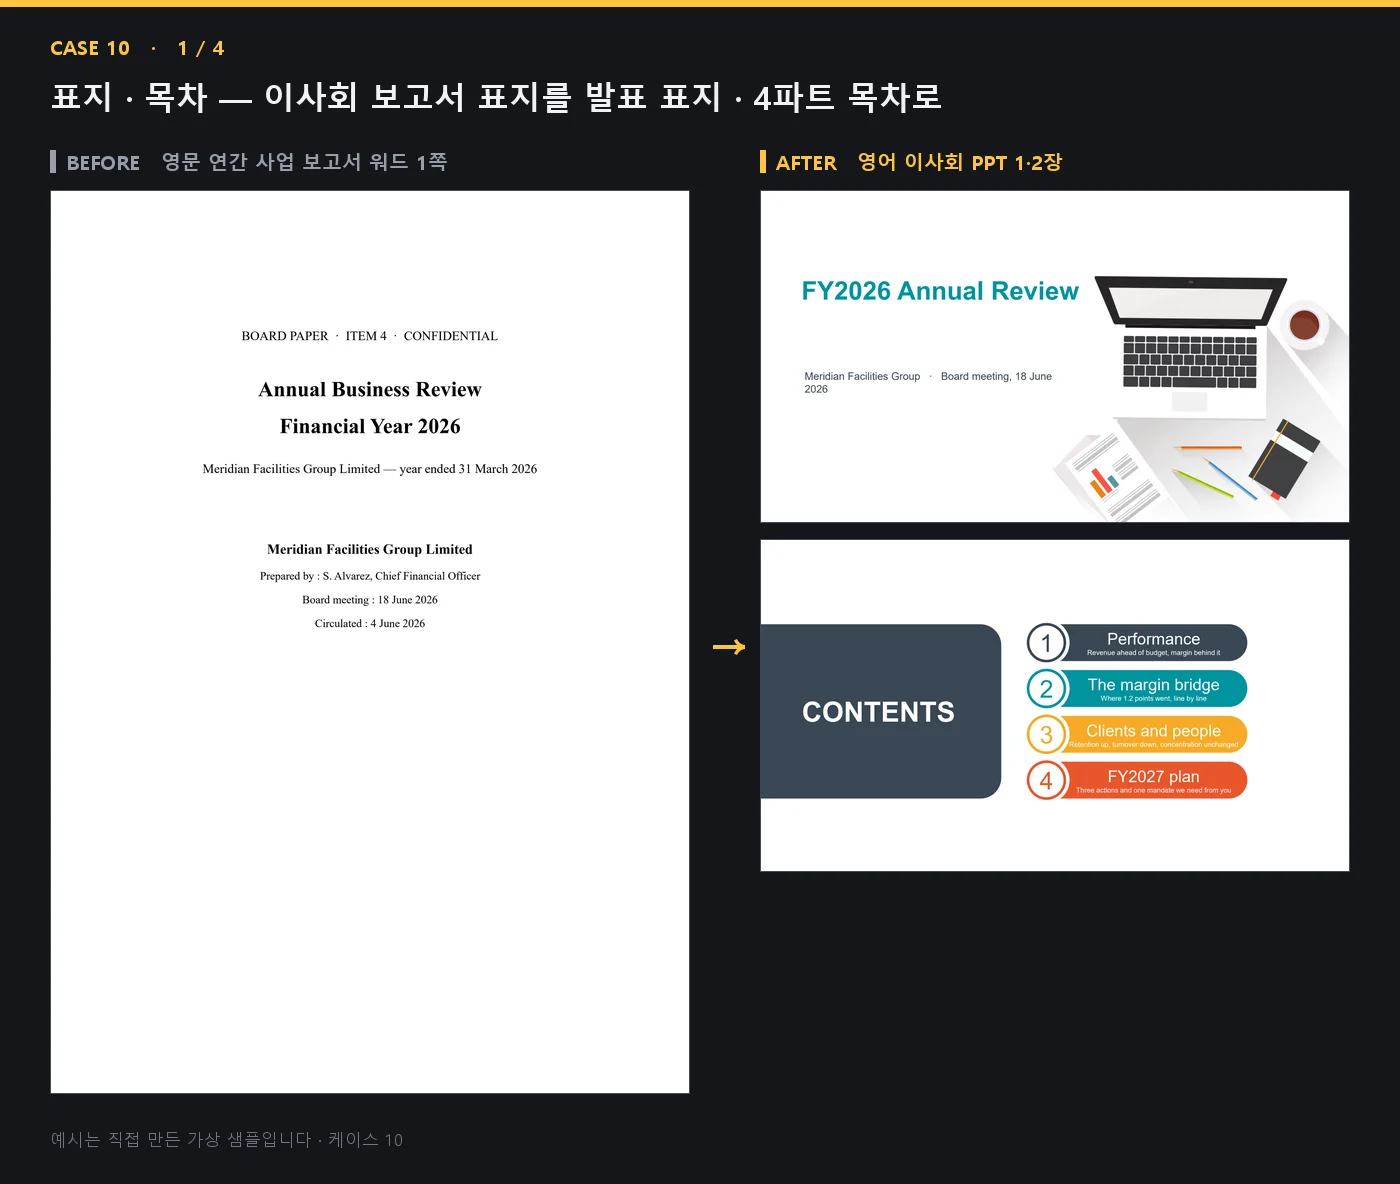The width and height of the screenshot is (1400, 1184).
Task: Click the black notebook illustration on the title slide
Action: click(1284, 458)
